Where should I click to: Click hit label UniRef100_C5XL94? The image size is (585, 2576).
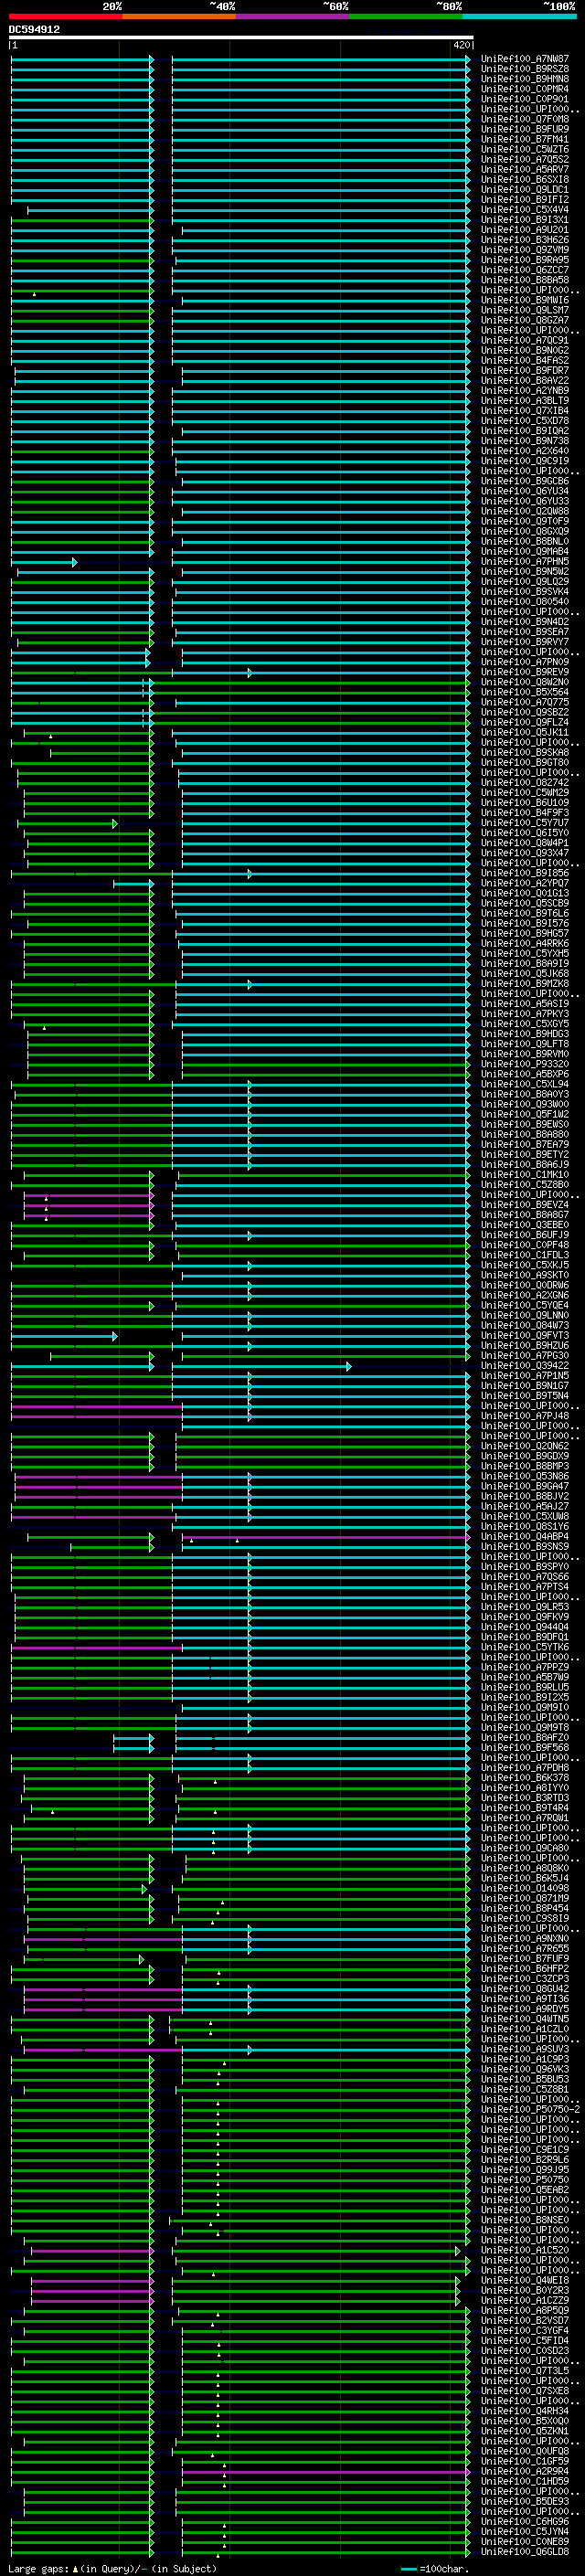[x=524, y=1084]
